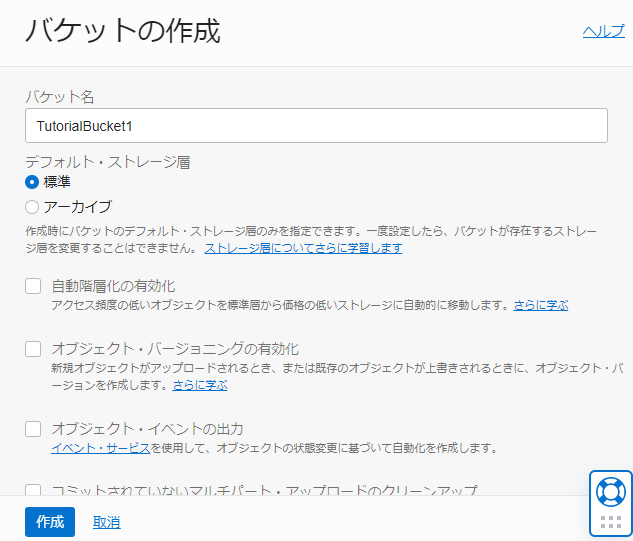Open the lifebuoy support help icon
633x541 pixels.
610,491
